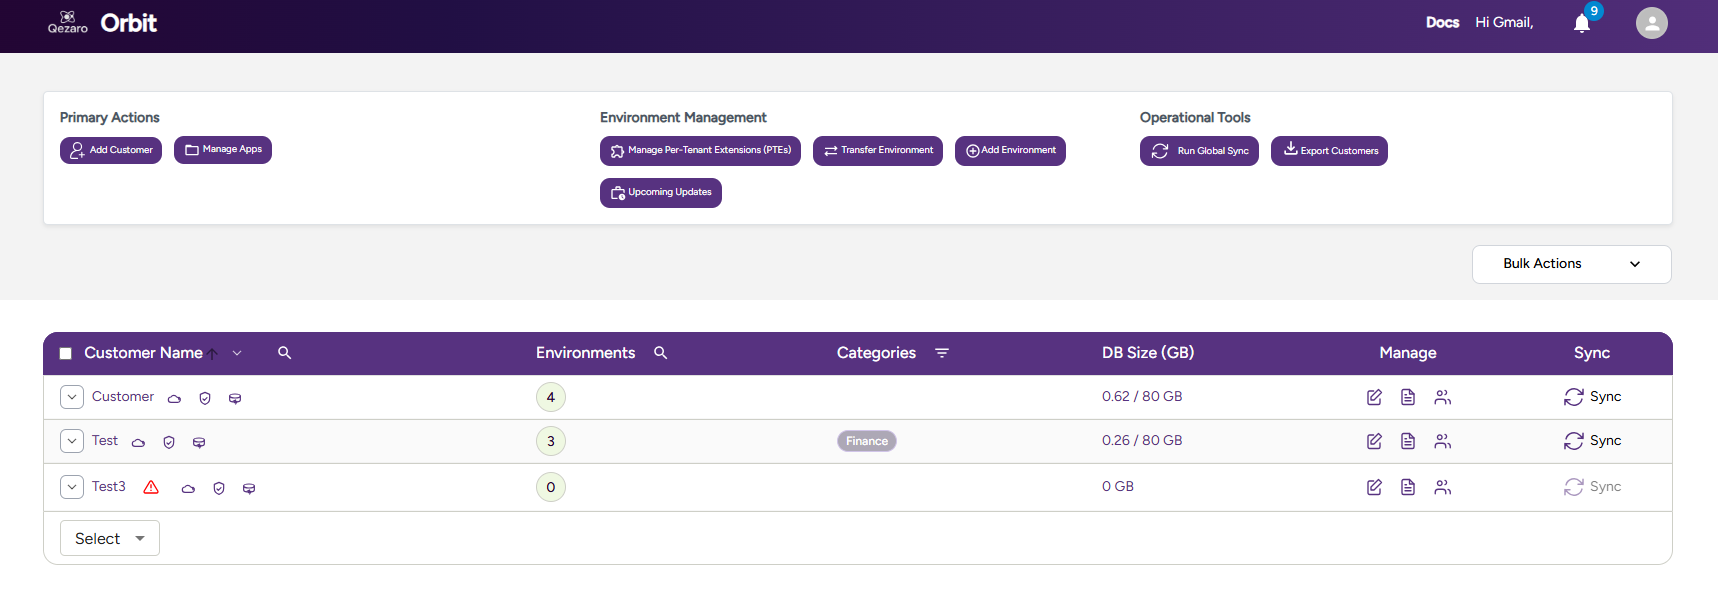Sync the Test row
The width and height of the screenshot is (1718, 600).
coord(1593,441)
